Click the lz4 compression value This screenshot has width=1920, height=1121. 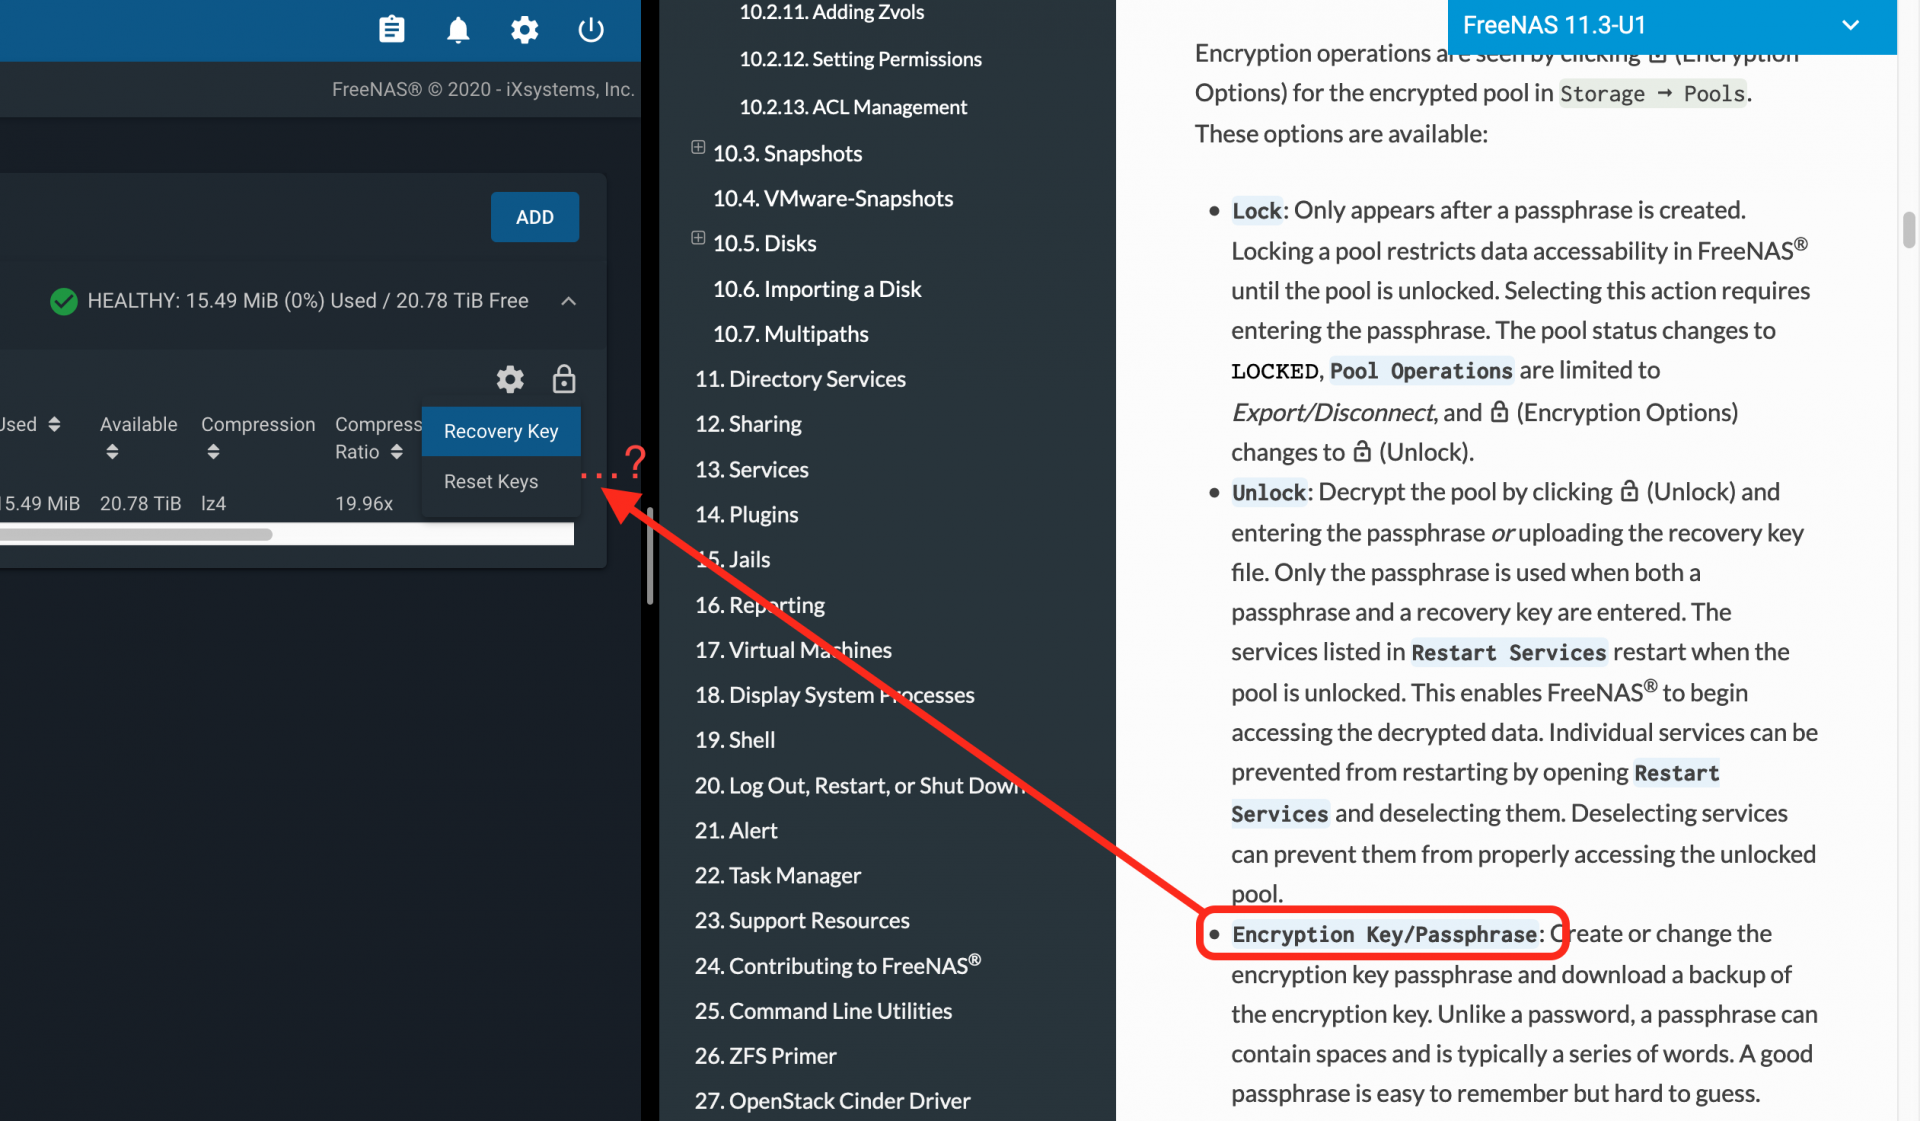(213, 503)
